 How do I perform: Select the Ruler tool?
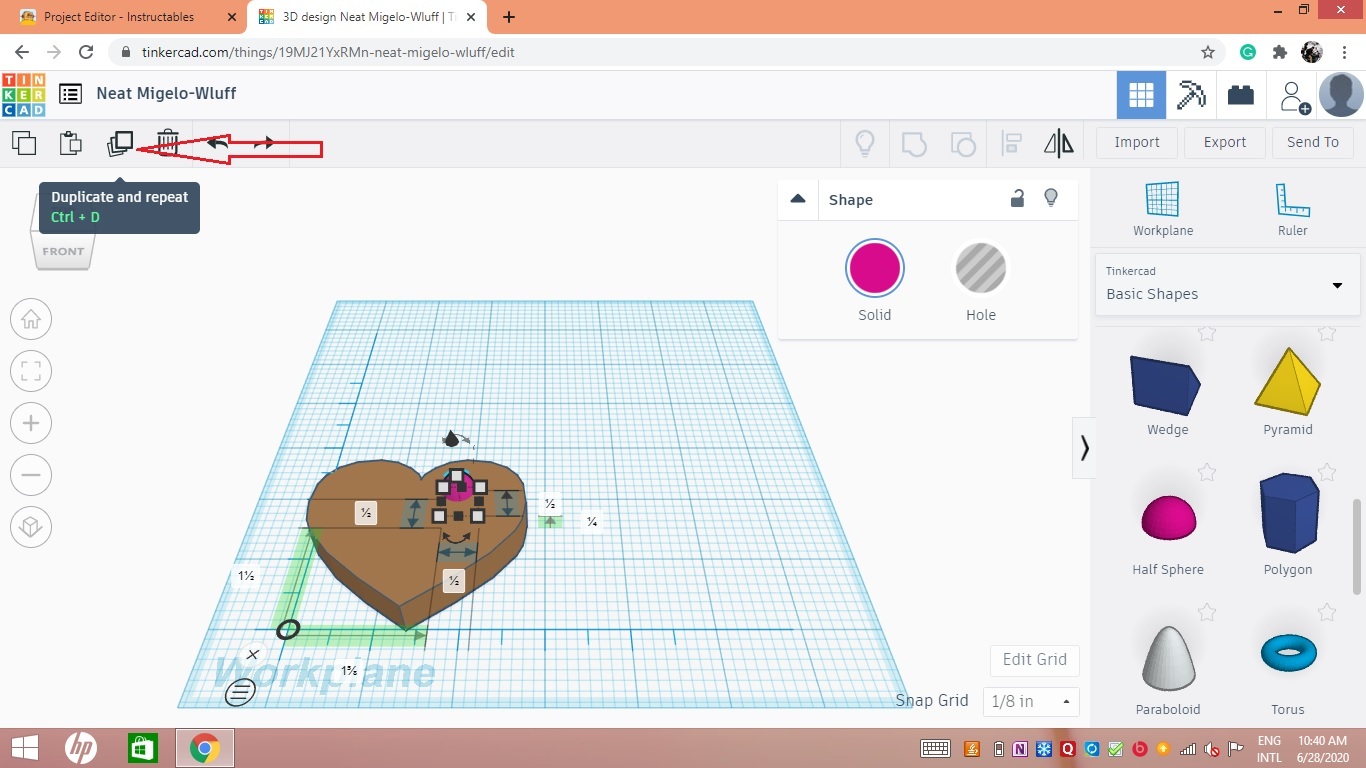point(1293,209)
